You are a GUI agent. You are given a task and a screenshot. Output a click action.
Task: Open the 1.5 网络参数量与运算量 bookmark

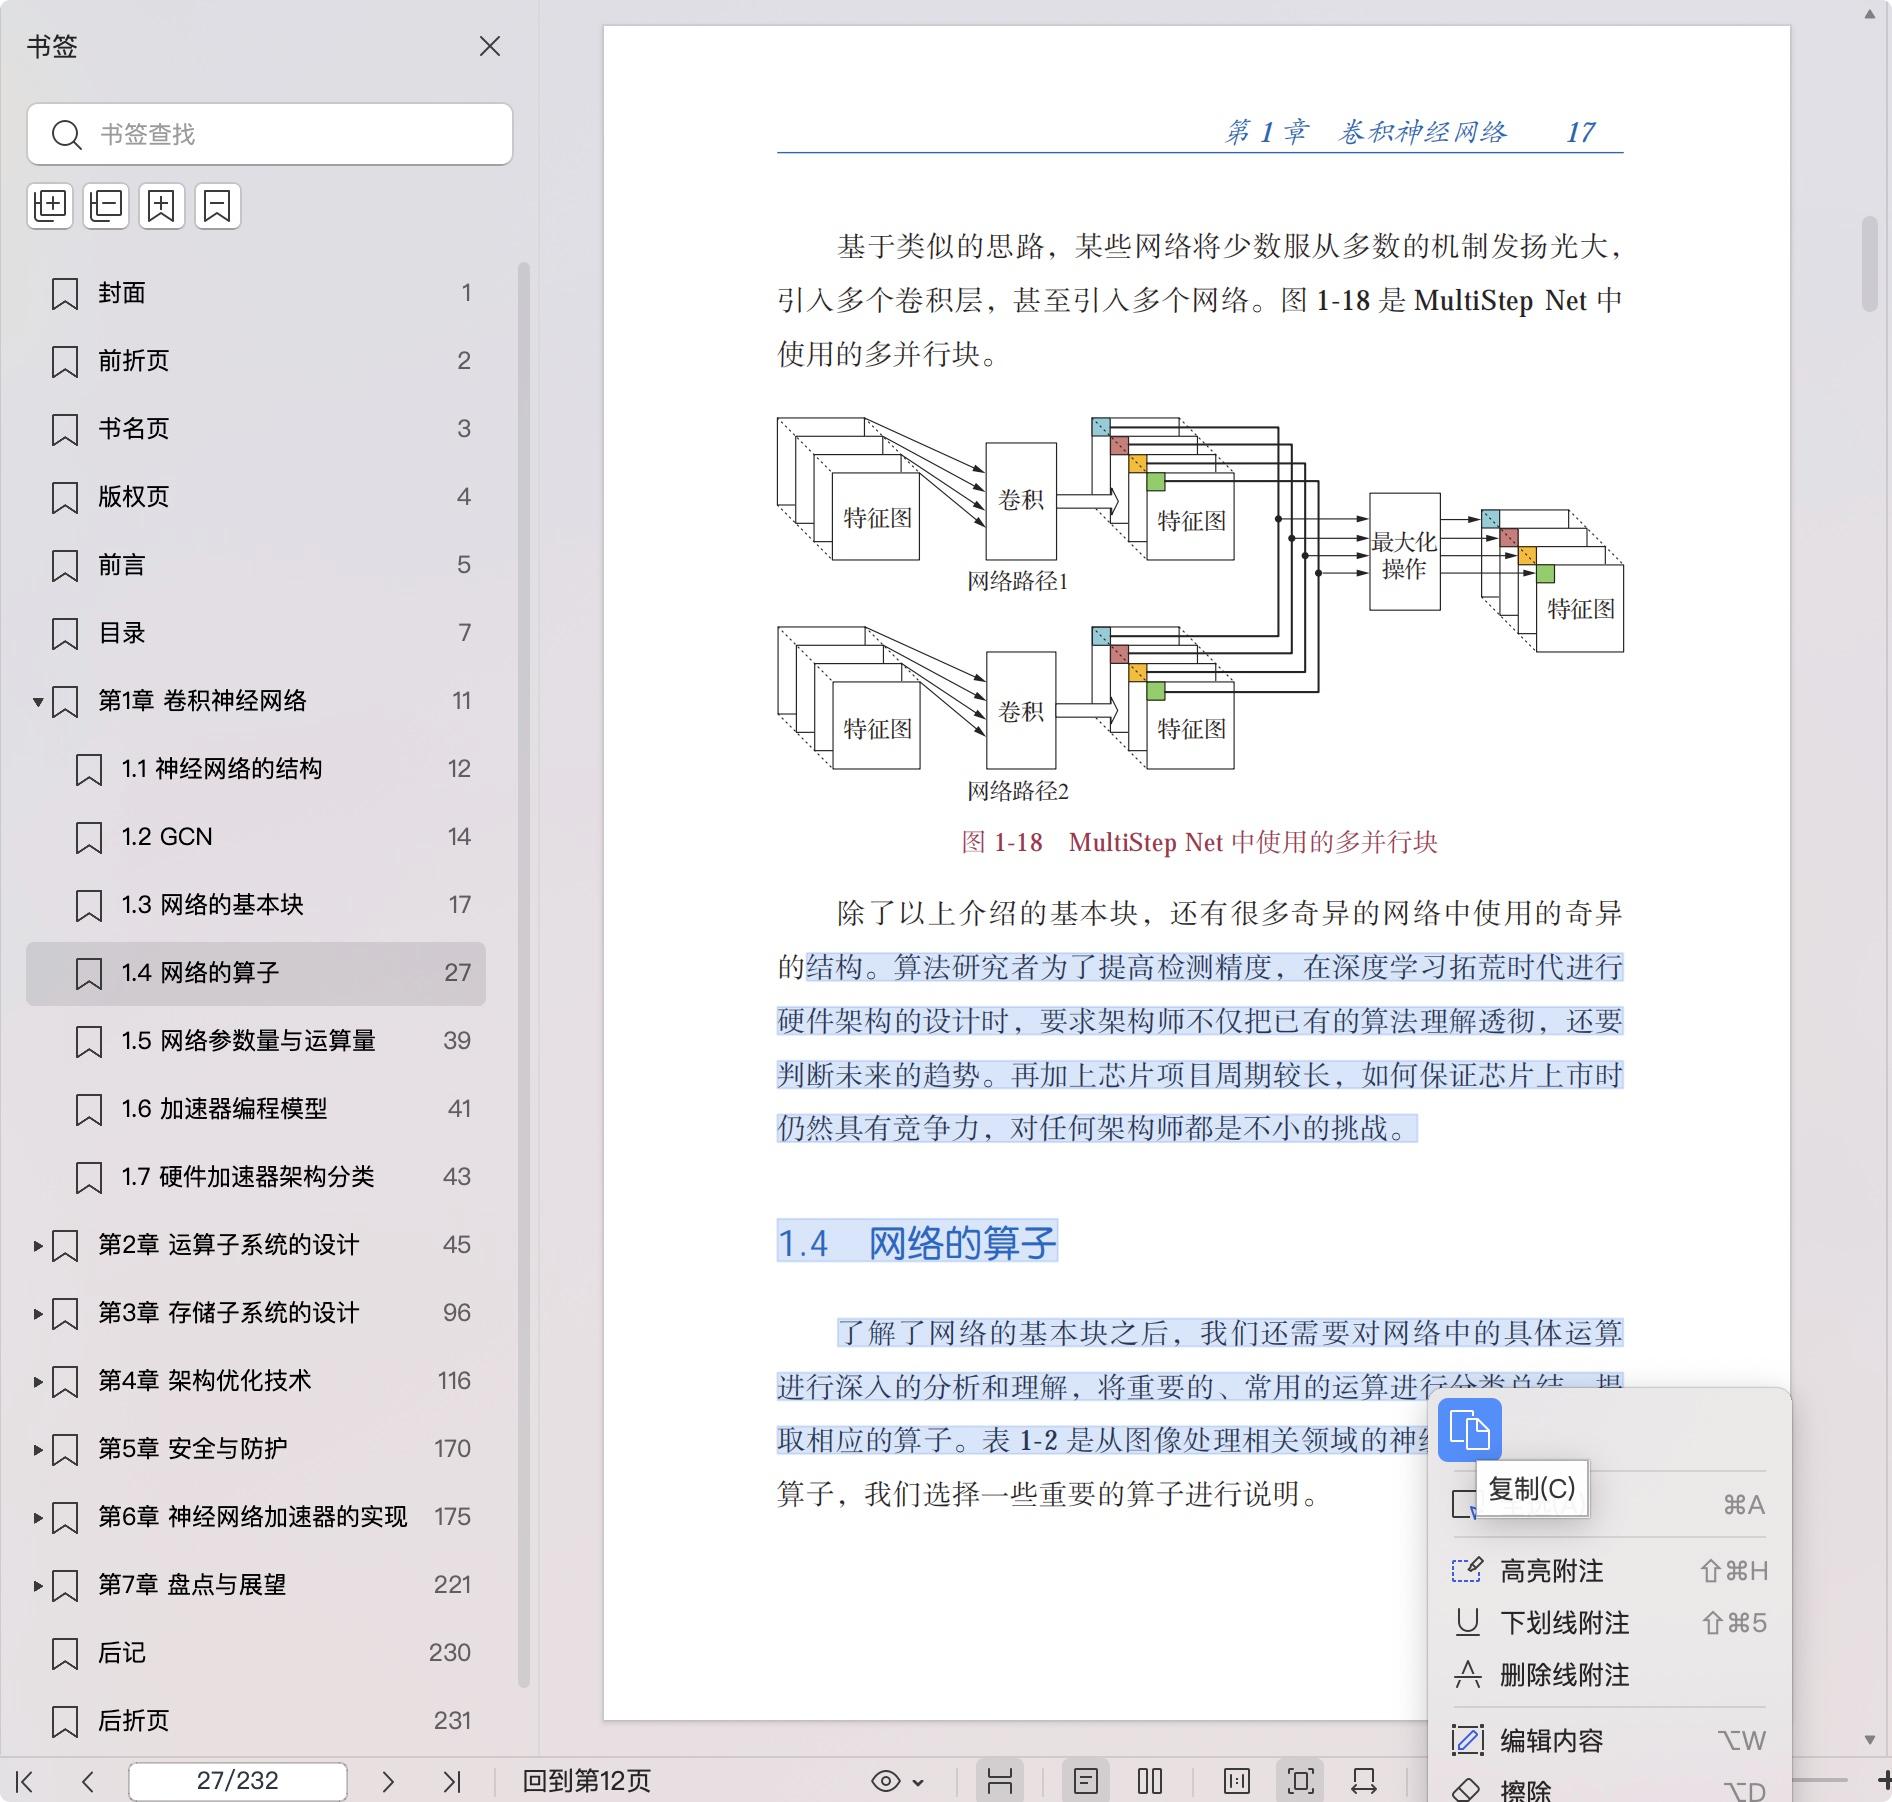point(248,1041)
